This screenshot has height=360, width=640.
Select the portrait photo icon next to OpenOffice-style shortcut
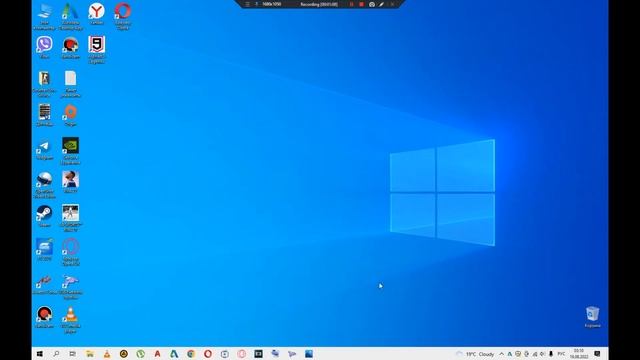(x=70, y=182)
